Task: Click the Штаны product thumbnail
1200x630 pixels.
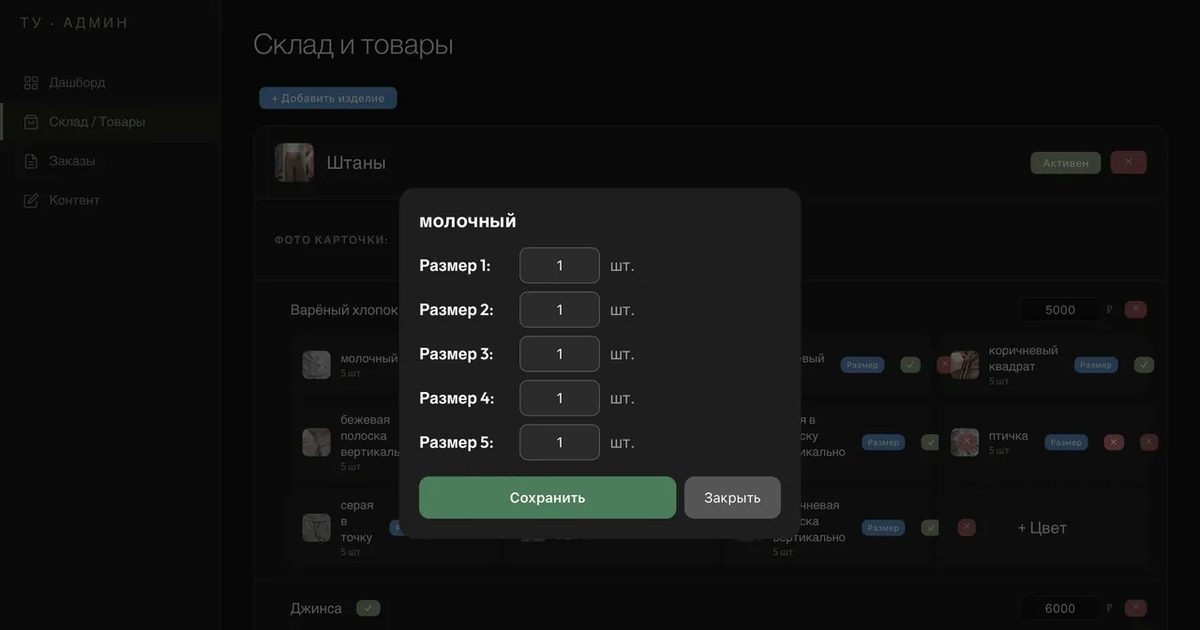Action: pyautogui.click(x=295, y=162)
